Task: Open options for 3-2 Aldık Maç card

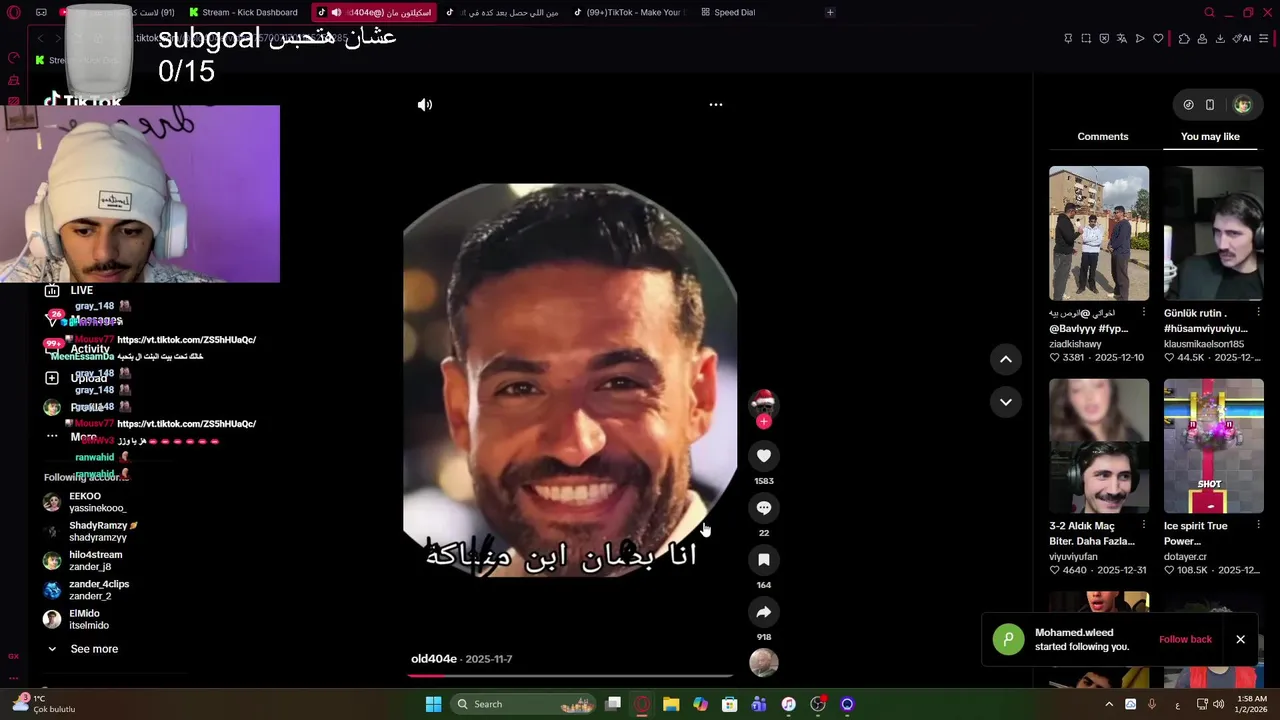Action: (x=1144, y=526)
